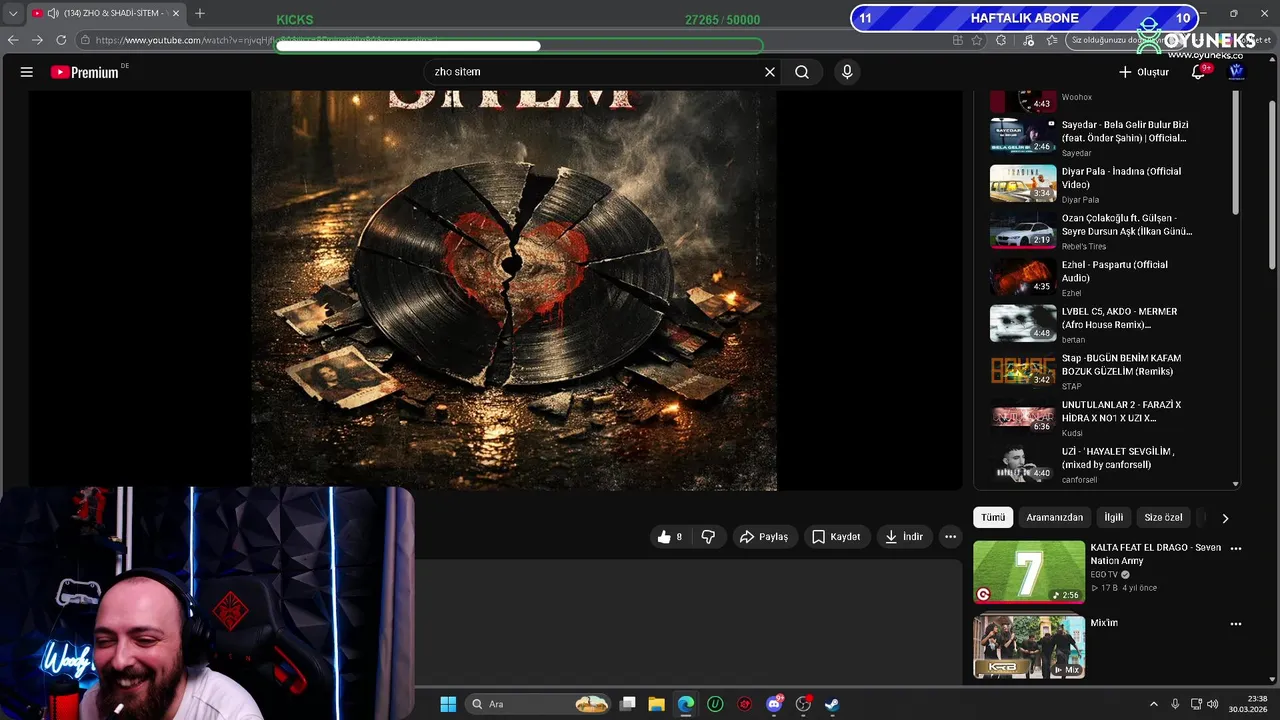Image resolution: width=1280 pixels, height=720 pixels.
Task: Select the İlgili filter chip
Action: pos(1114,518)
